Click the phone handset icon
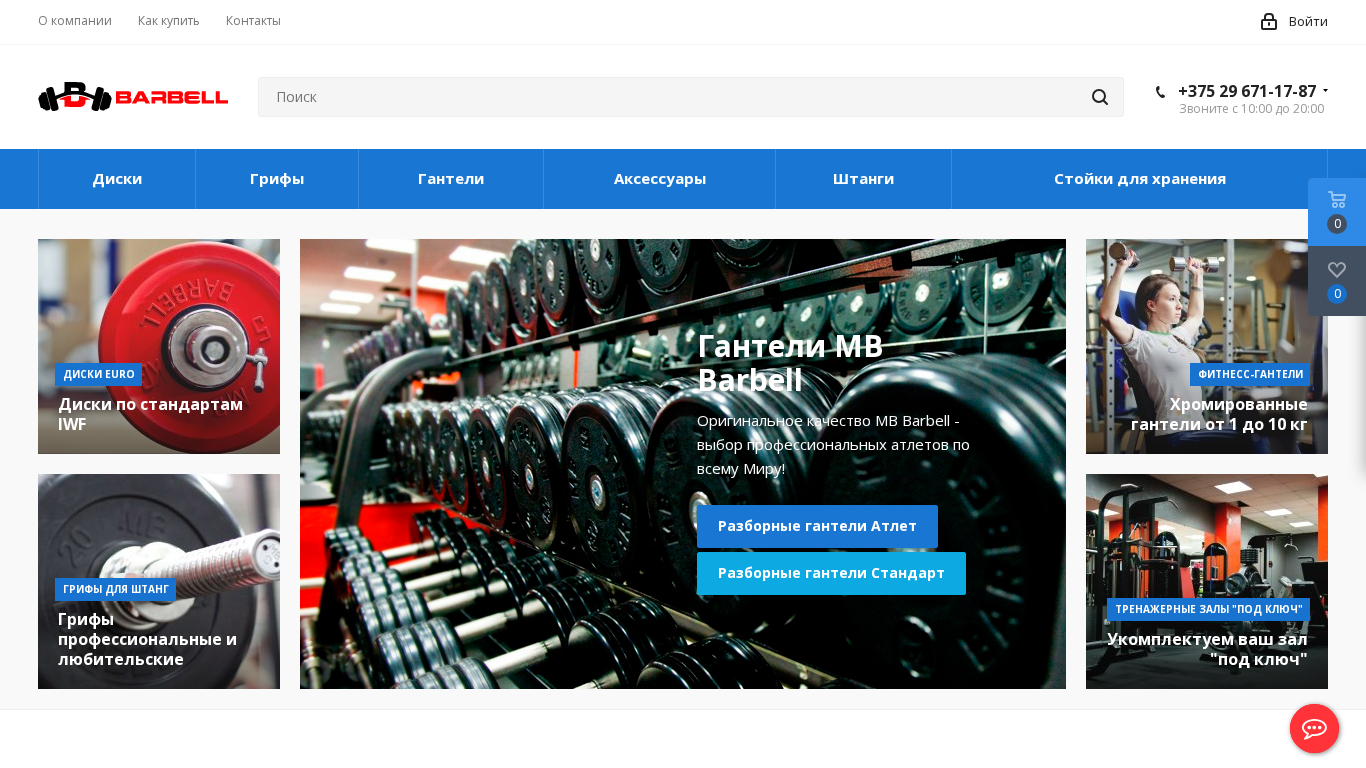Image resolution: width=1366 pixels, height=768 pixels. 1161,92
